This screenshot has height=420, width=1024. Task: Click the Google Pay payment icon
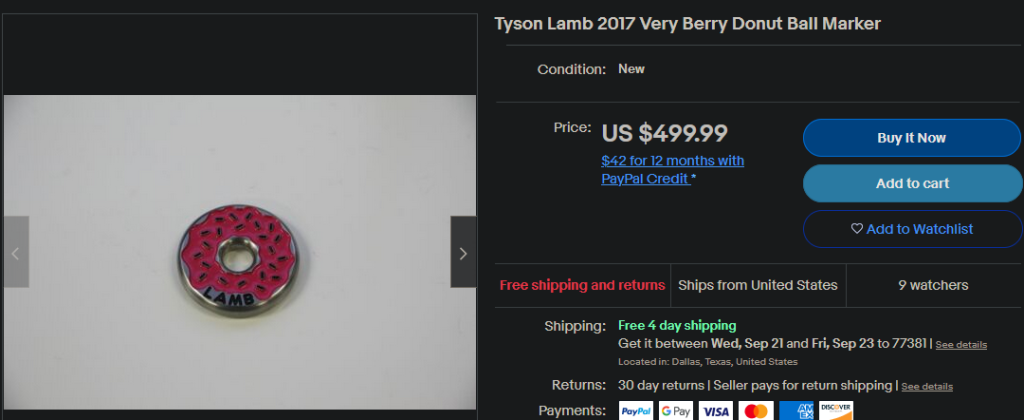tap(676, 410)
